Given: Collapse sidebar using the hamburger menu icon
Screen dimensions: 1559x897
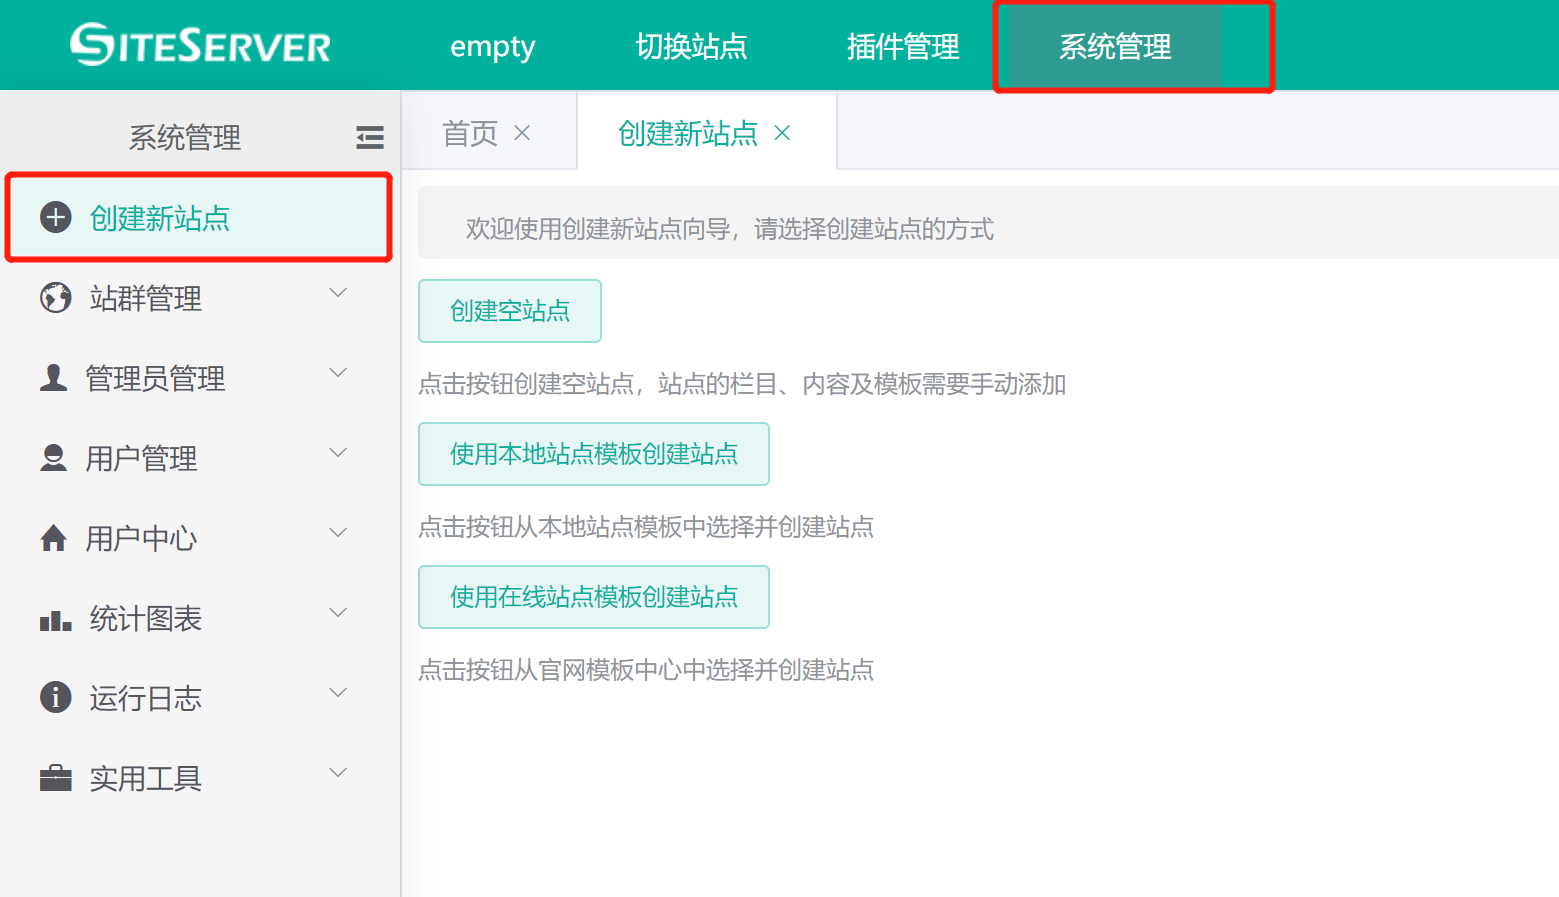Looking at the screenshot, I should (369, 137).
